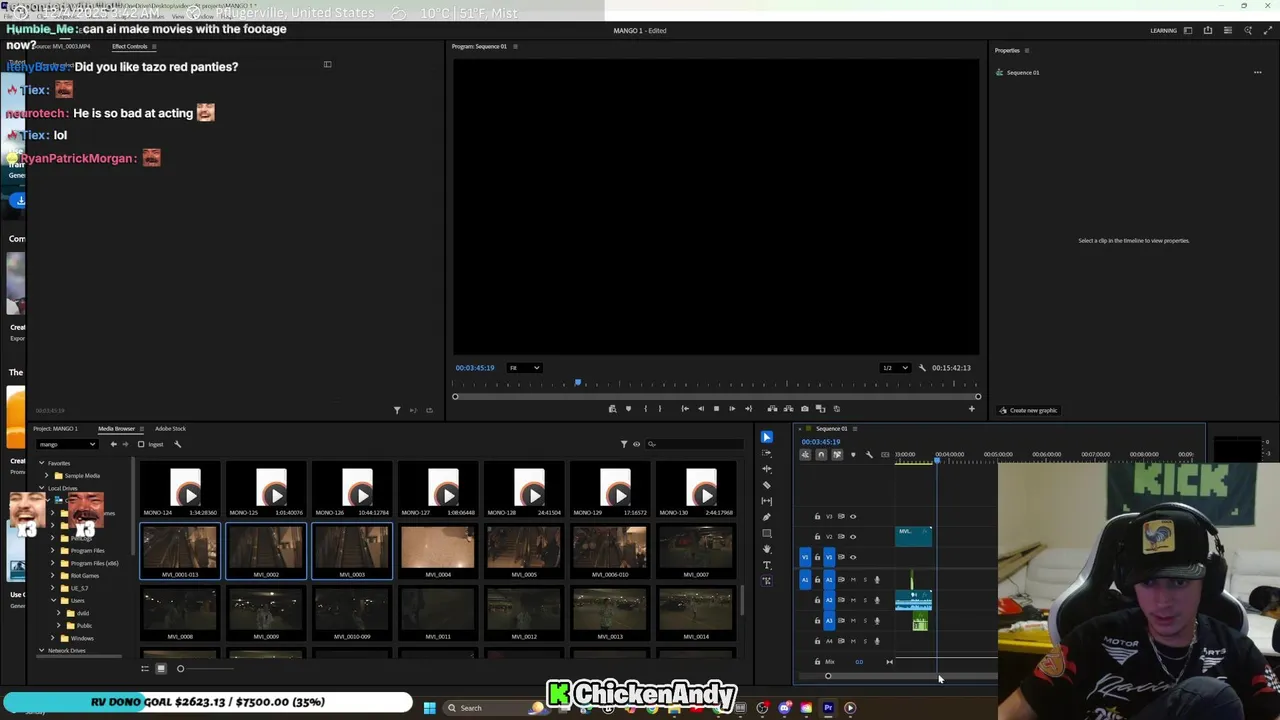This screenshot has width=1280, height=720.
Task: Select the Slip tool
Action: (x=767, y=501)
